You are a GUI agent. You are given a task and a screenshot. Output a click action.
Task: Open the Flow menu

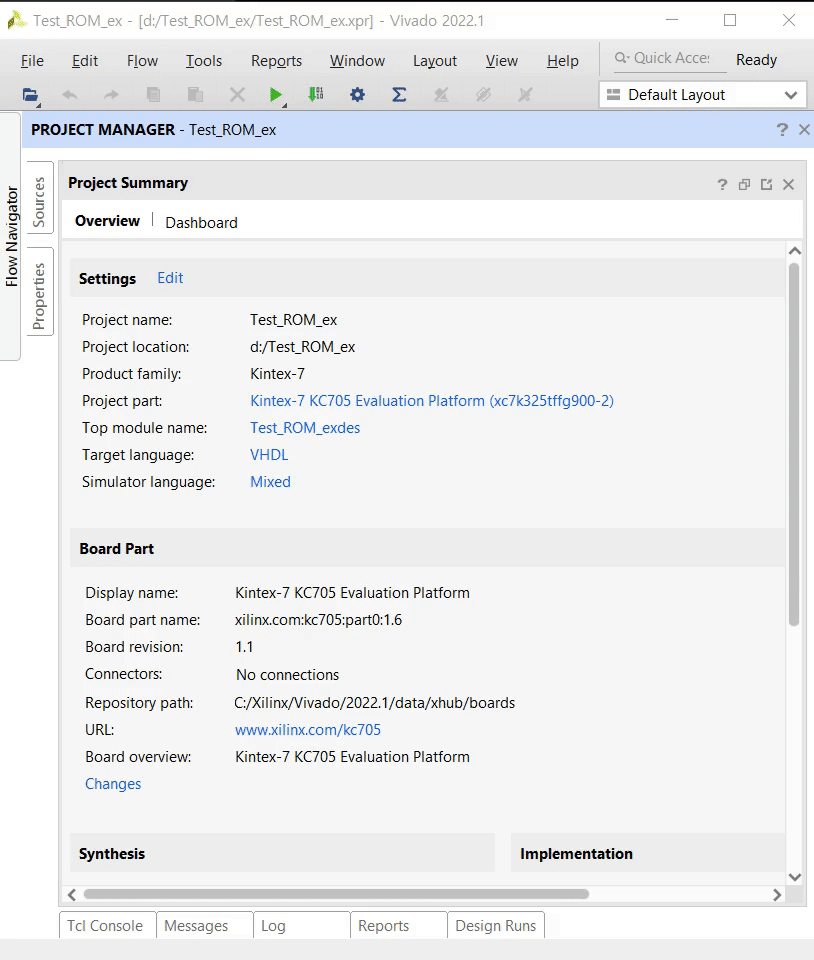pyautogui.click(x=142, y=61)
